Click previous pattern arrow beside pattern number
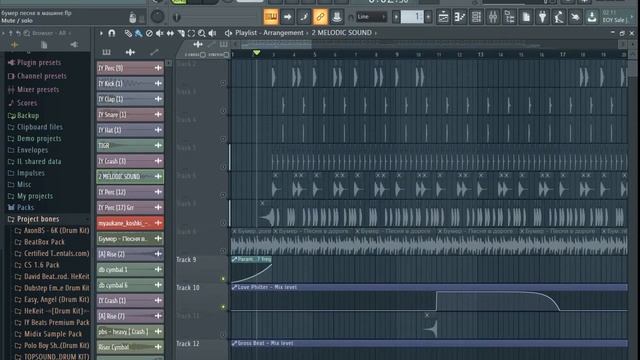Image resolution: width=640 pixels, height=360 pixels. pos(396,17)
